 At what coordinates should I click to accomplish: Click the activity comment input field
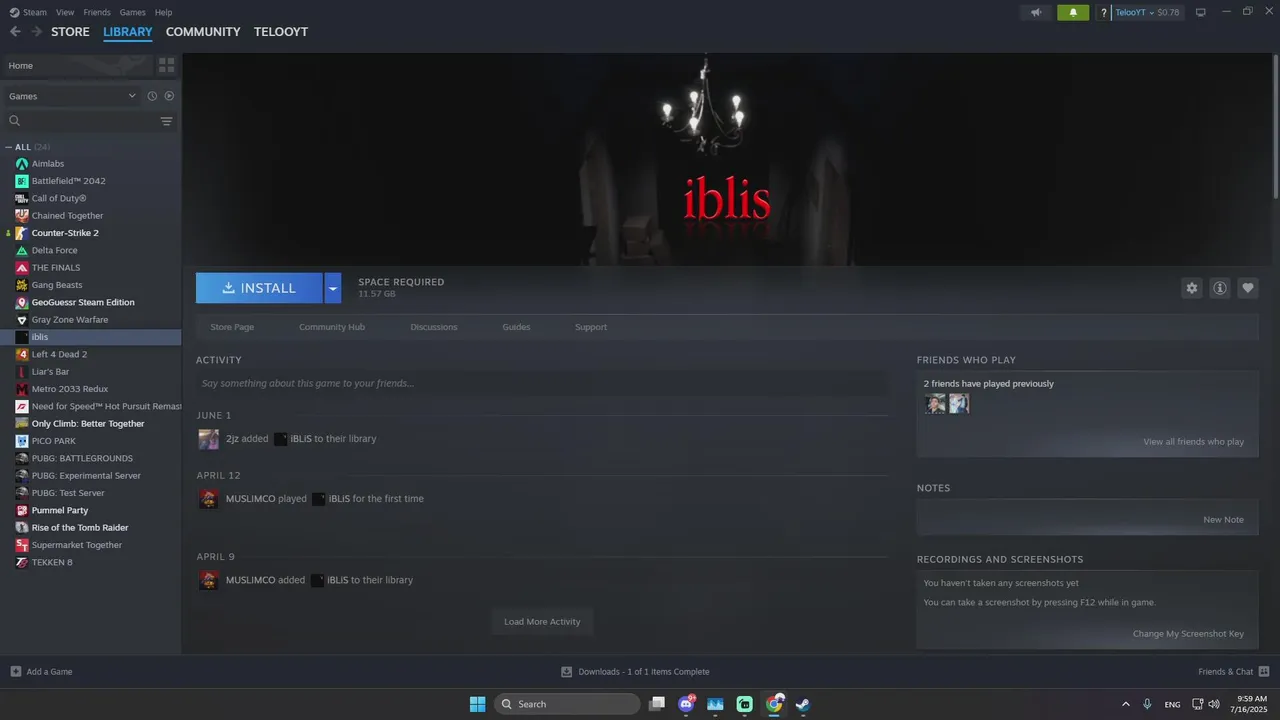pyautogui.click(x=541, y=383)
